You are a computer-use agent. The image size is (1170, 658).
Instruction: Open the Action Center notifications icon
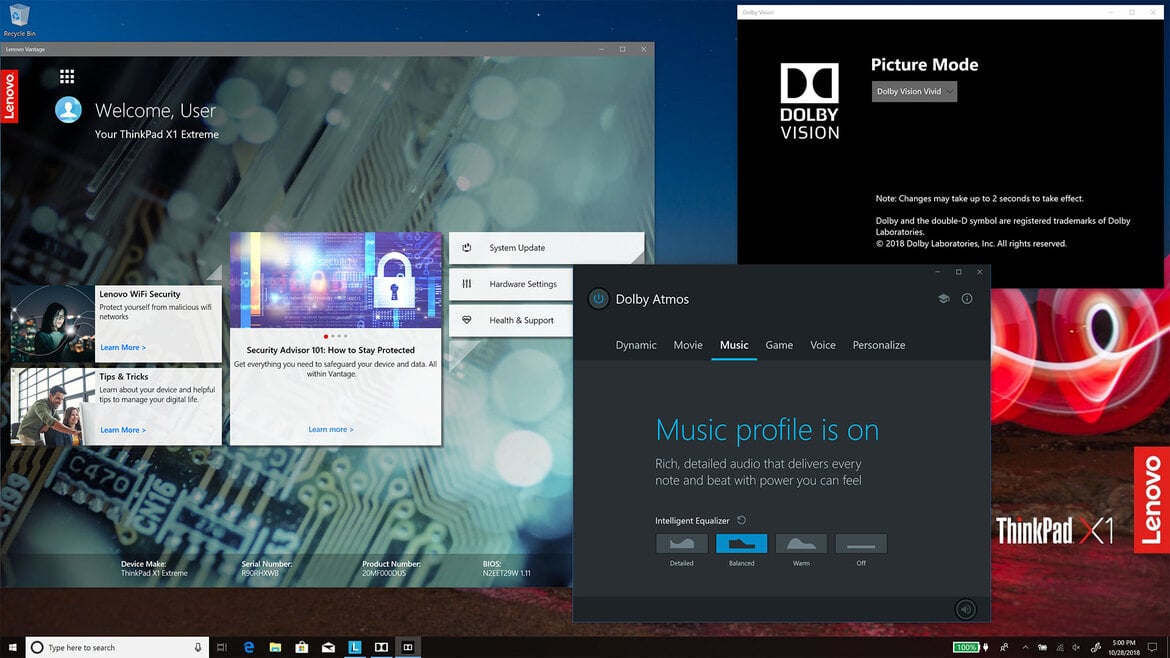tap(1153, 647)
